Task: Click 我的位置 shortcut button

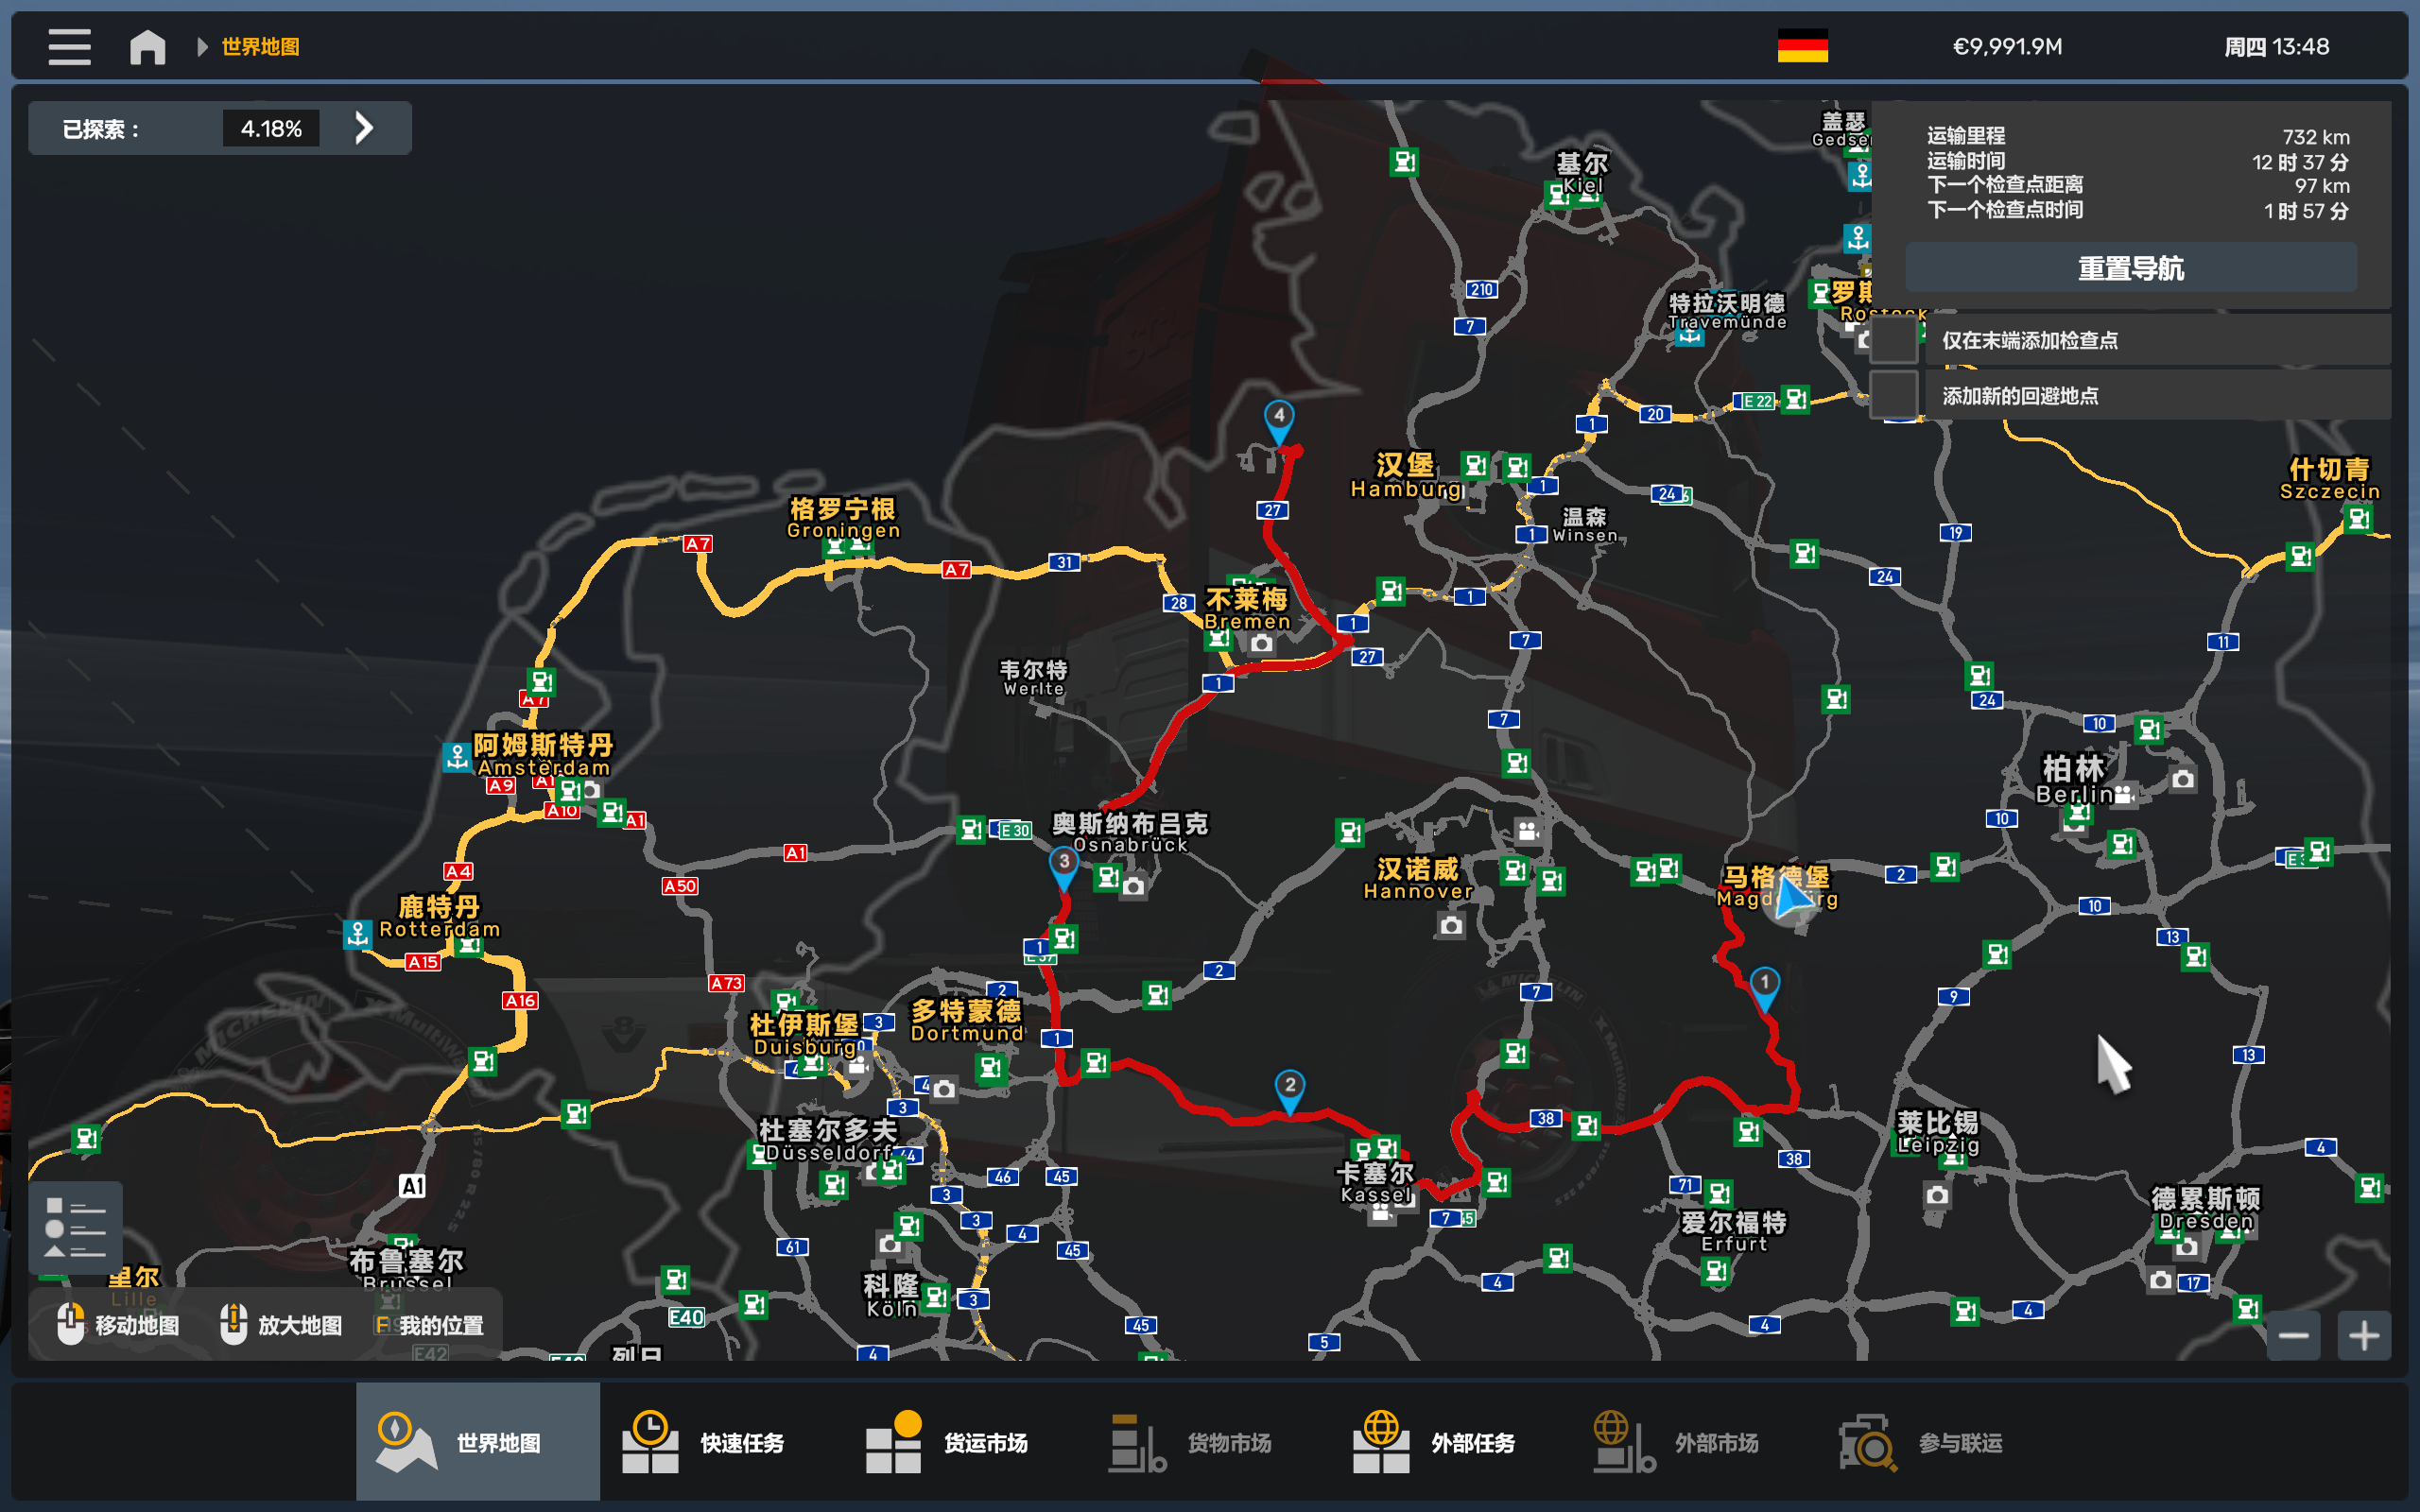Action: (x=430, y=1325)
